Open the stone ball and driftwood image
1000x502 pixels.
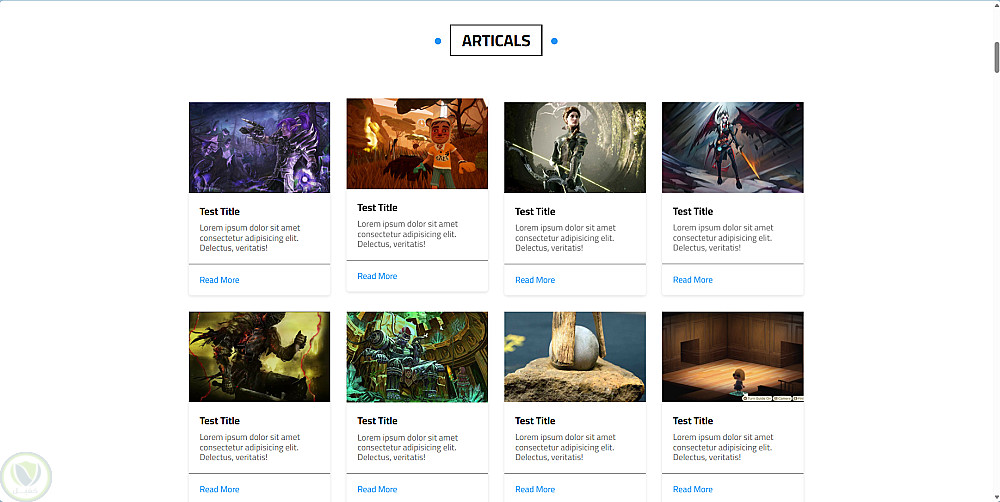pyautogui.click(x=575, y=357)
